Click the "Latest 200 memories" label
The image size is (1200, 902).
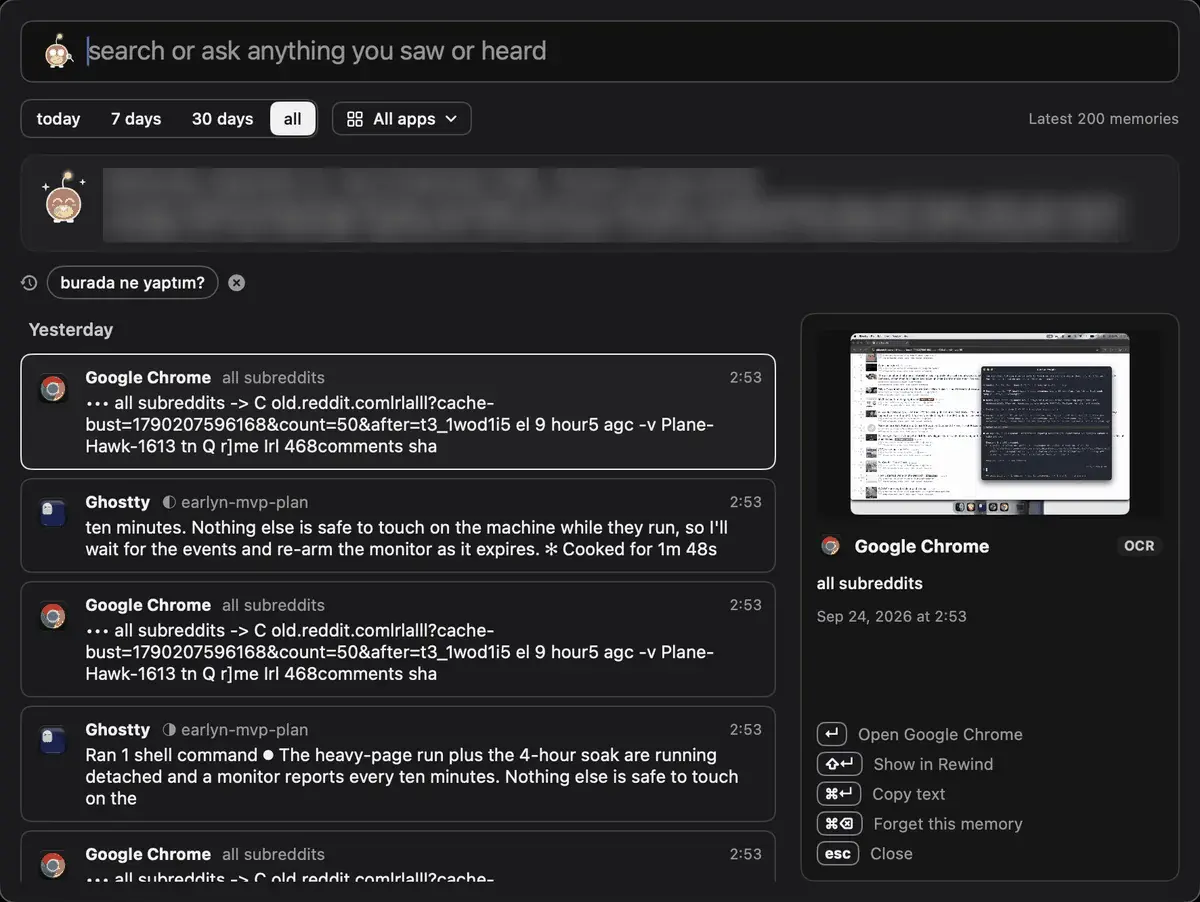tap(1103, 119)
